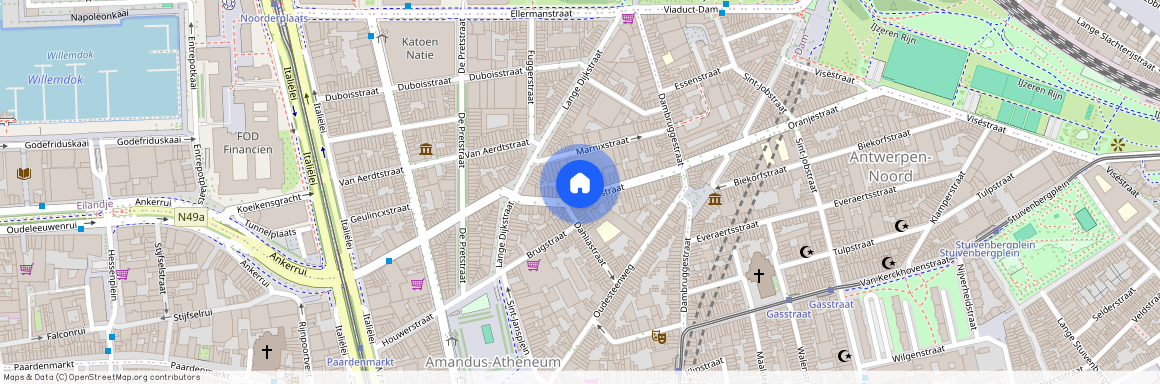Click the blue home location marker

pyautogui.click(x=579, y=183)
